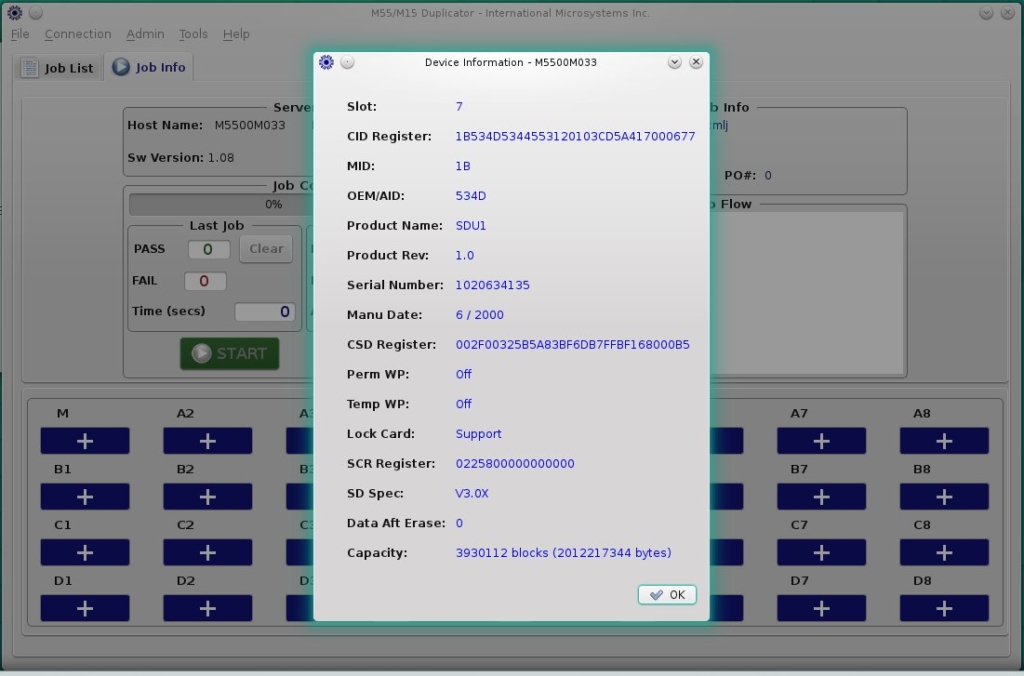Select slot C7 plus button
This screenshot has width=1024, height=676.
coord(822,553)
